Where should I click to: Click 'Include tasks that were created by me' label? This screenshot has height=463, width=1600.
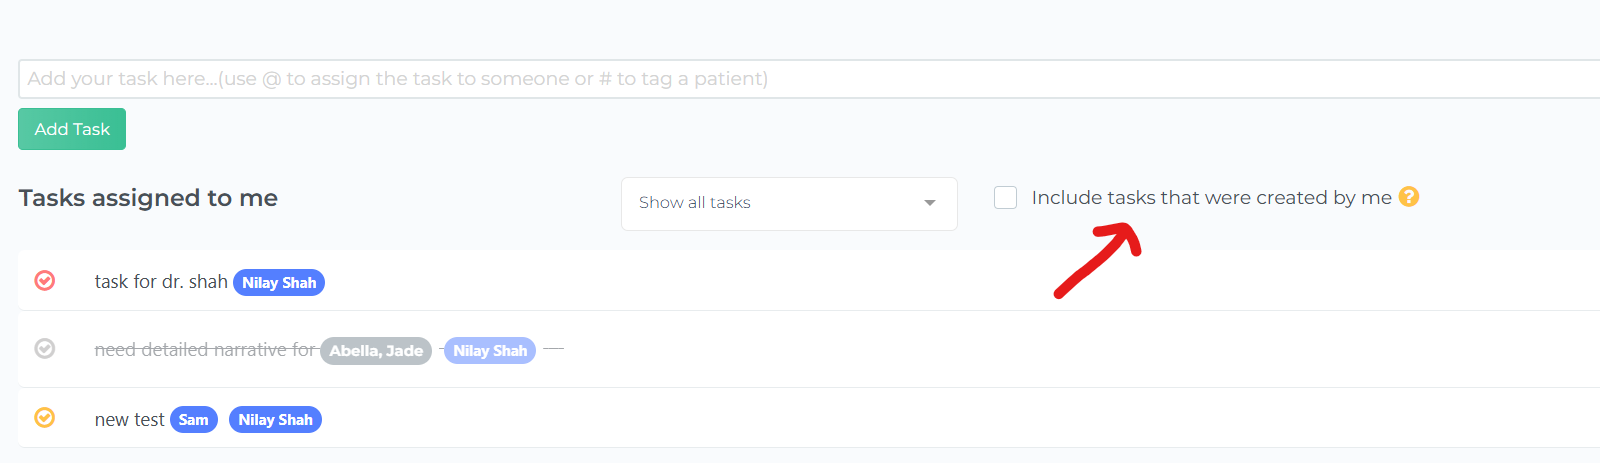click(x=1211, y=198)
